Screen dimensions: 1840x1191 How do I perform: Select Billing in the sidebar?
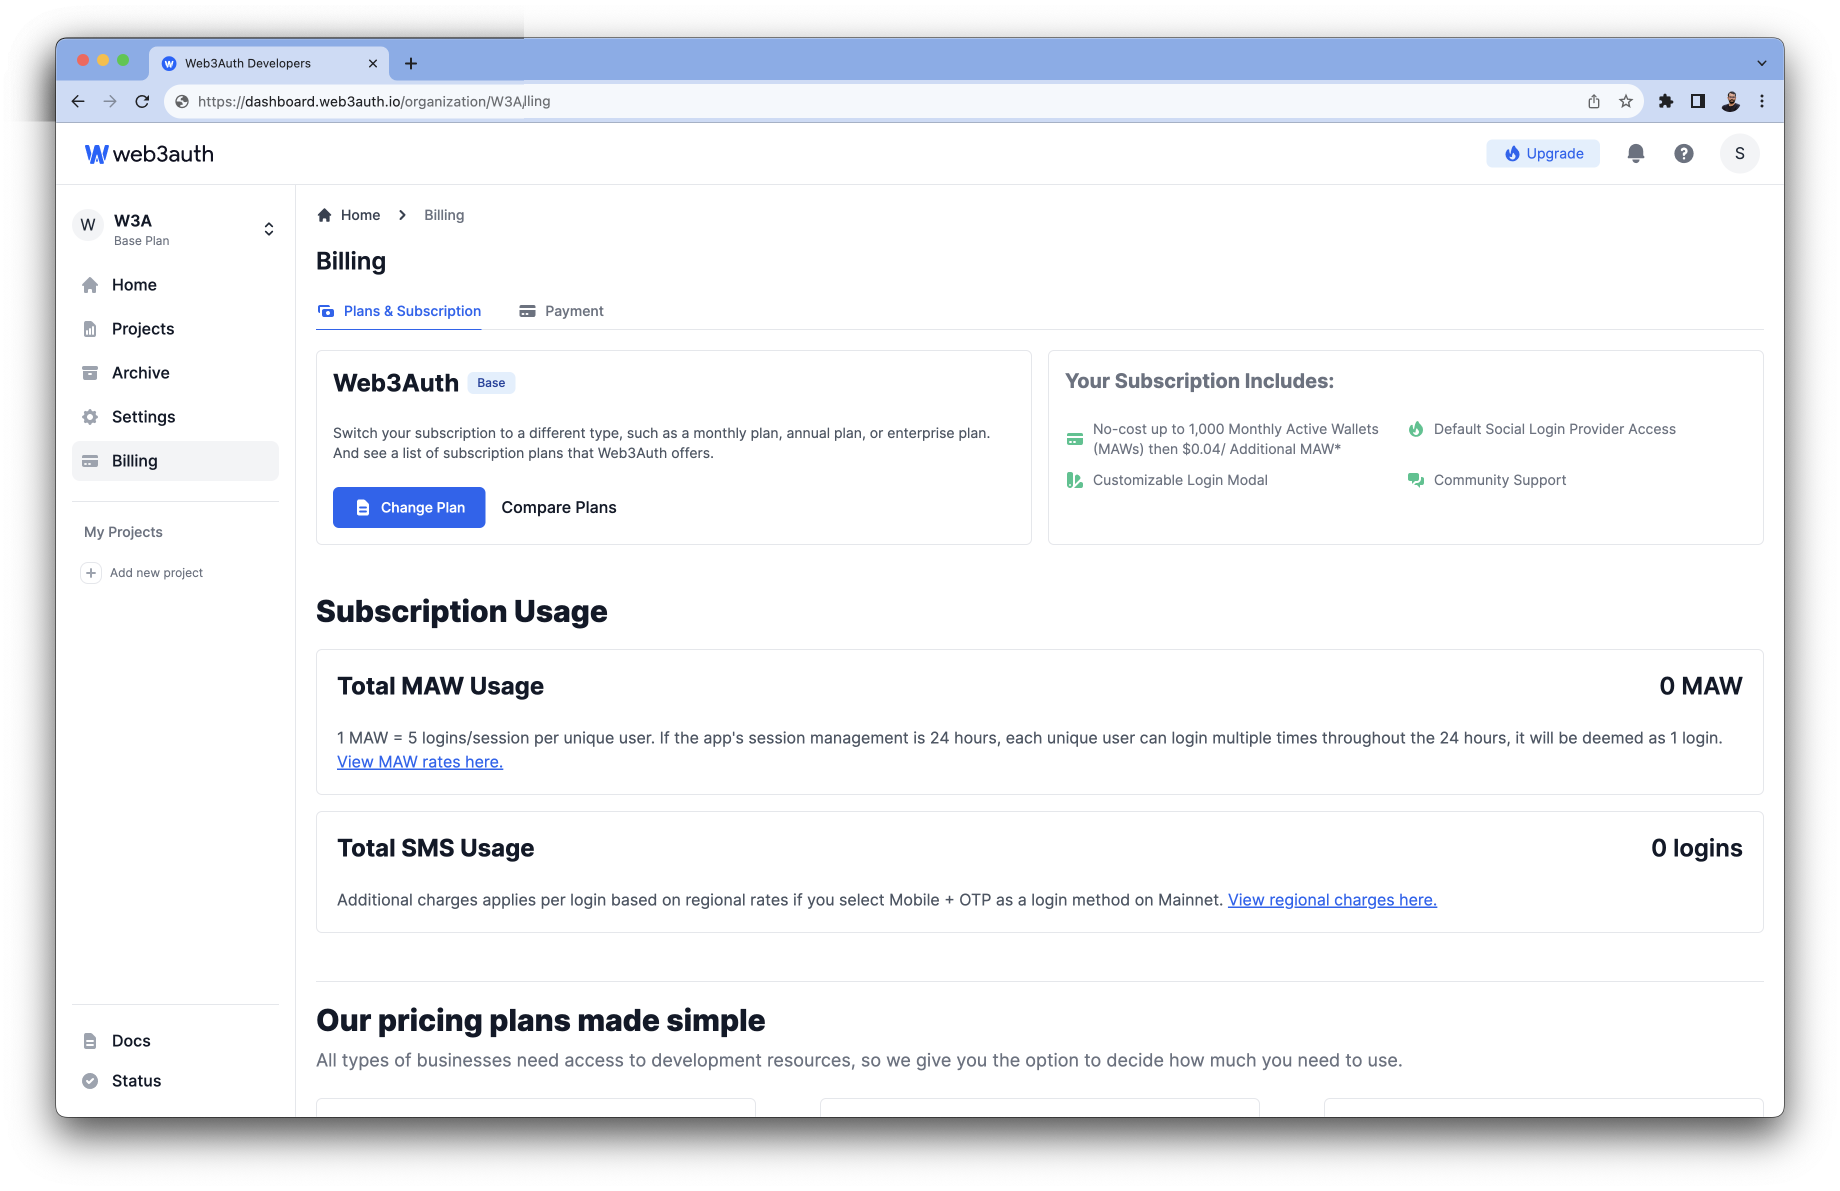(x=175, y=461)
